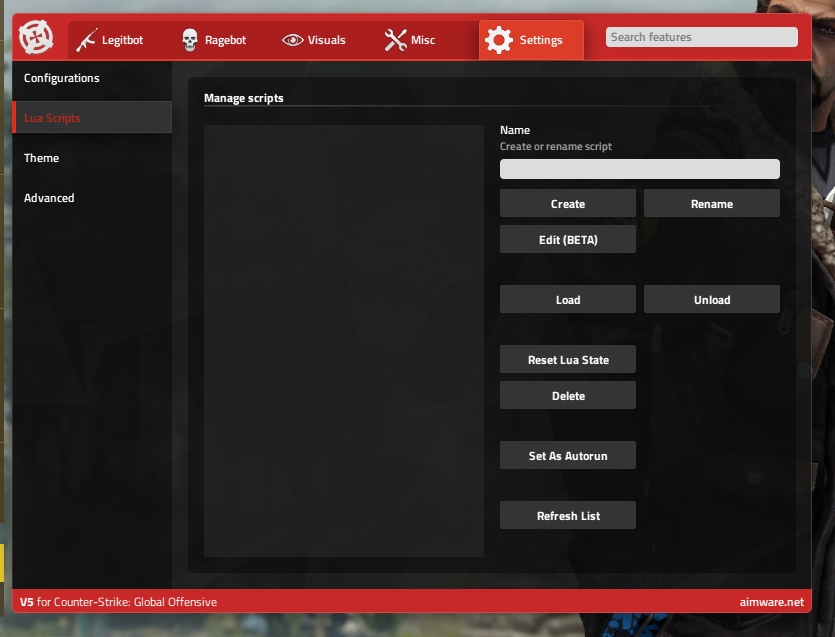Screen dimensions: 835x637
Task: Open Configurations in the sidebar
Action: 62,78
